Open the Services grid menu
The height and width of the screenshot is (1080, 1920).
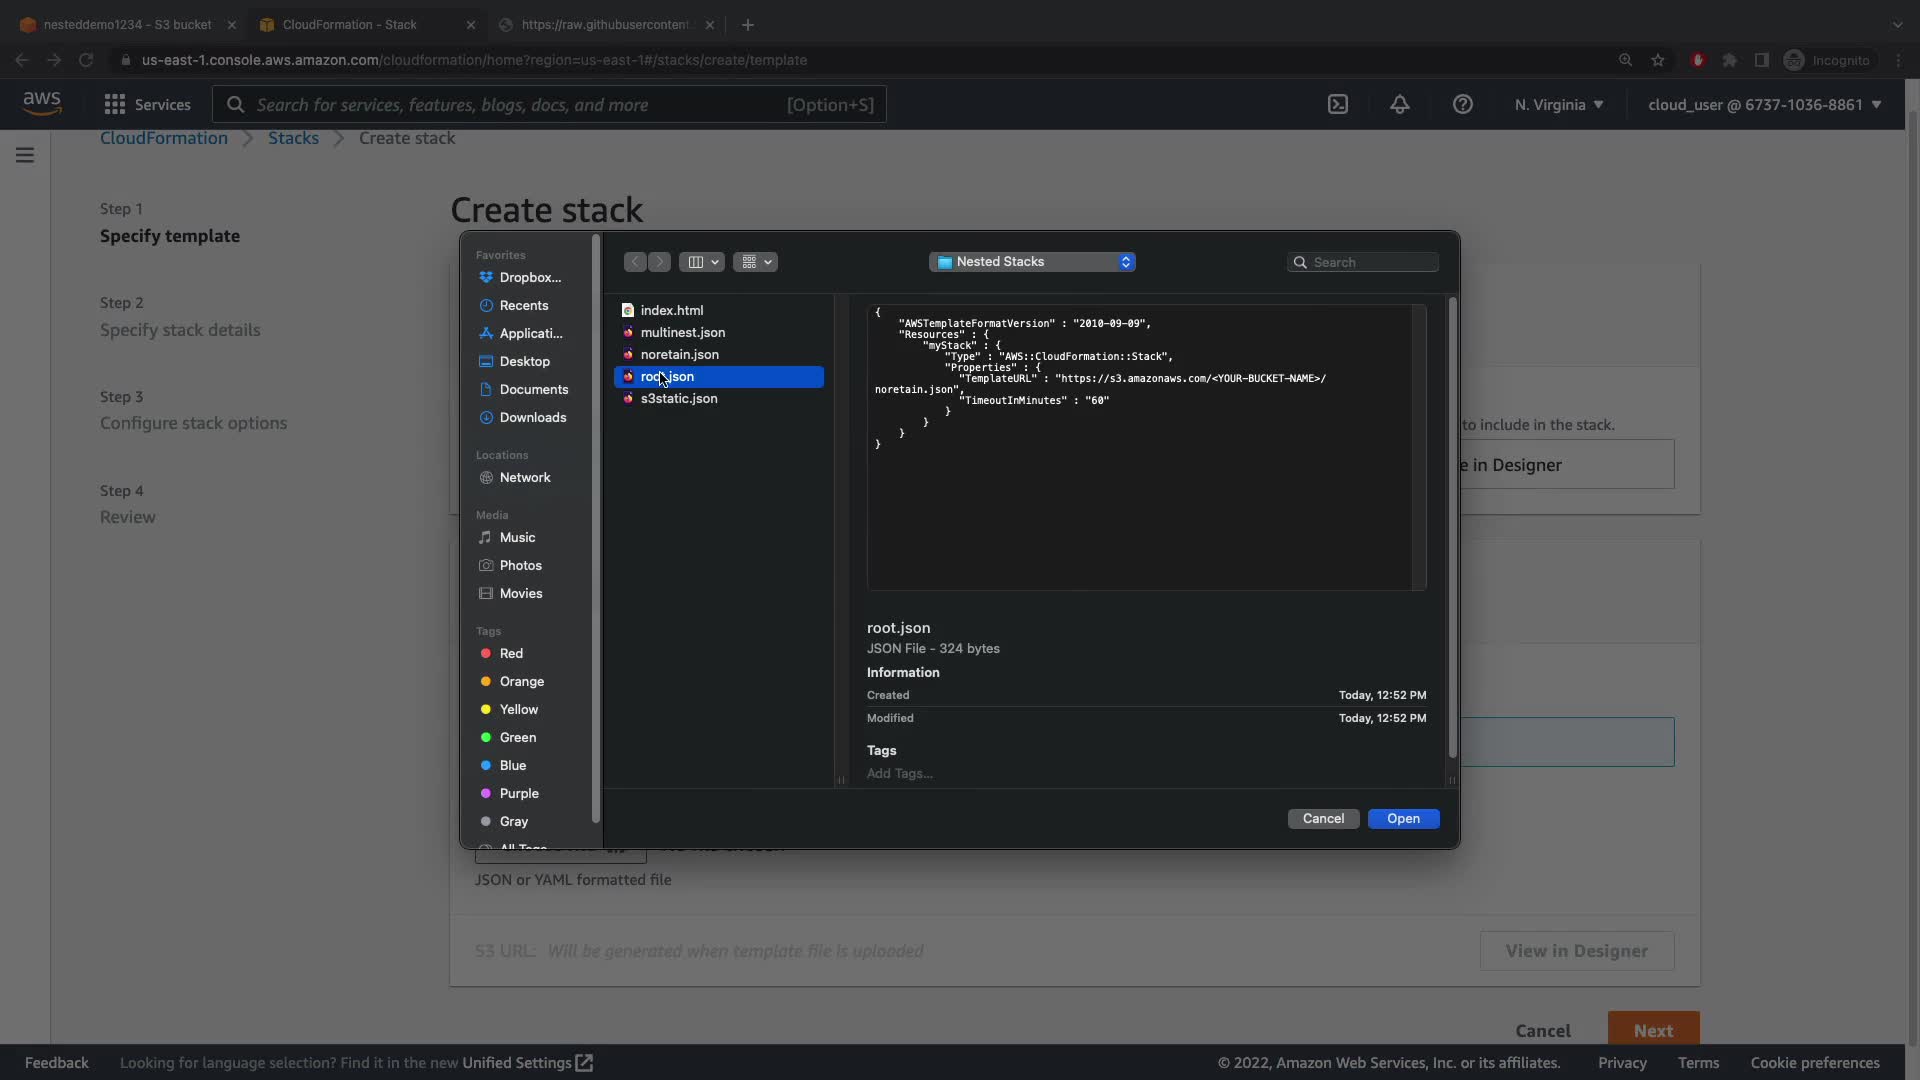[x=147, y=104]
